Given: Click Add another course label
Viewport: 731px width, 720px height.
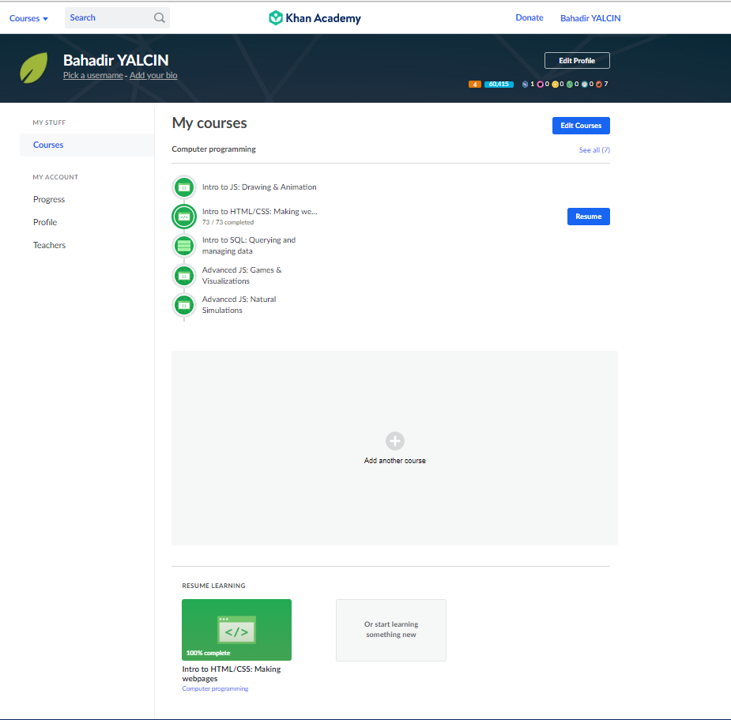Looking at the screenshot, I should coord(395,461).
